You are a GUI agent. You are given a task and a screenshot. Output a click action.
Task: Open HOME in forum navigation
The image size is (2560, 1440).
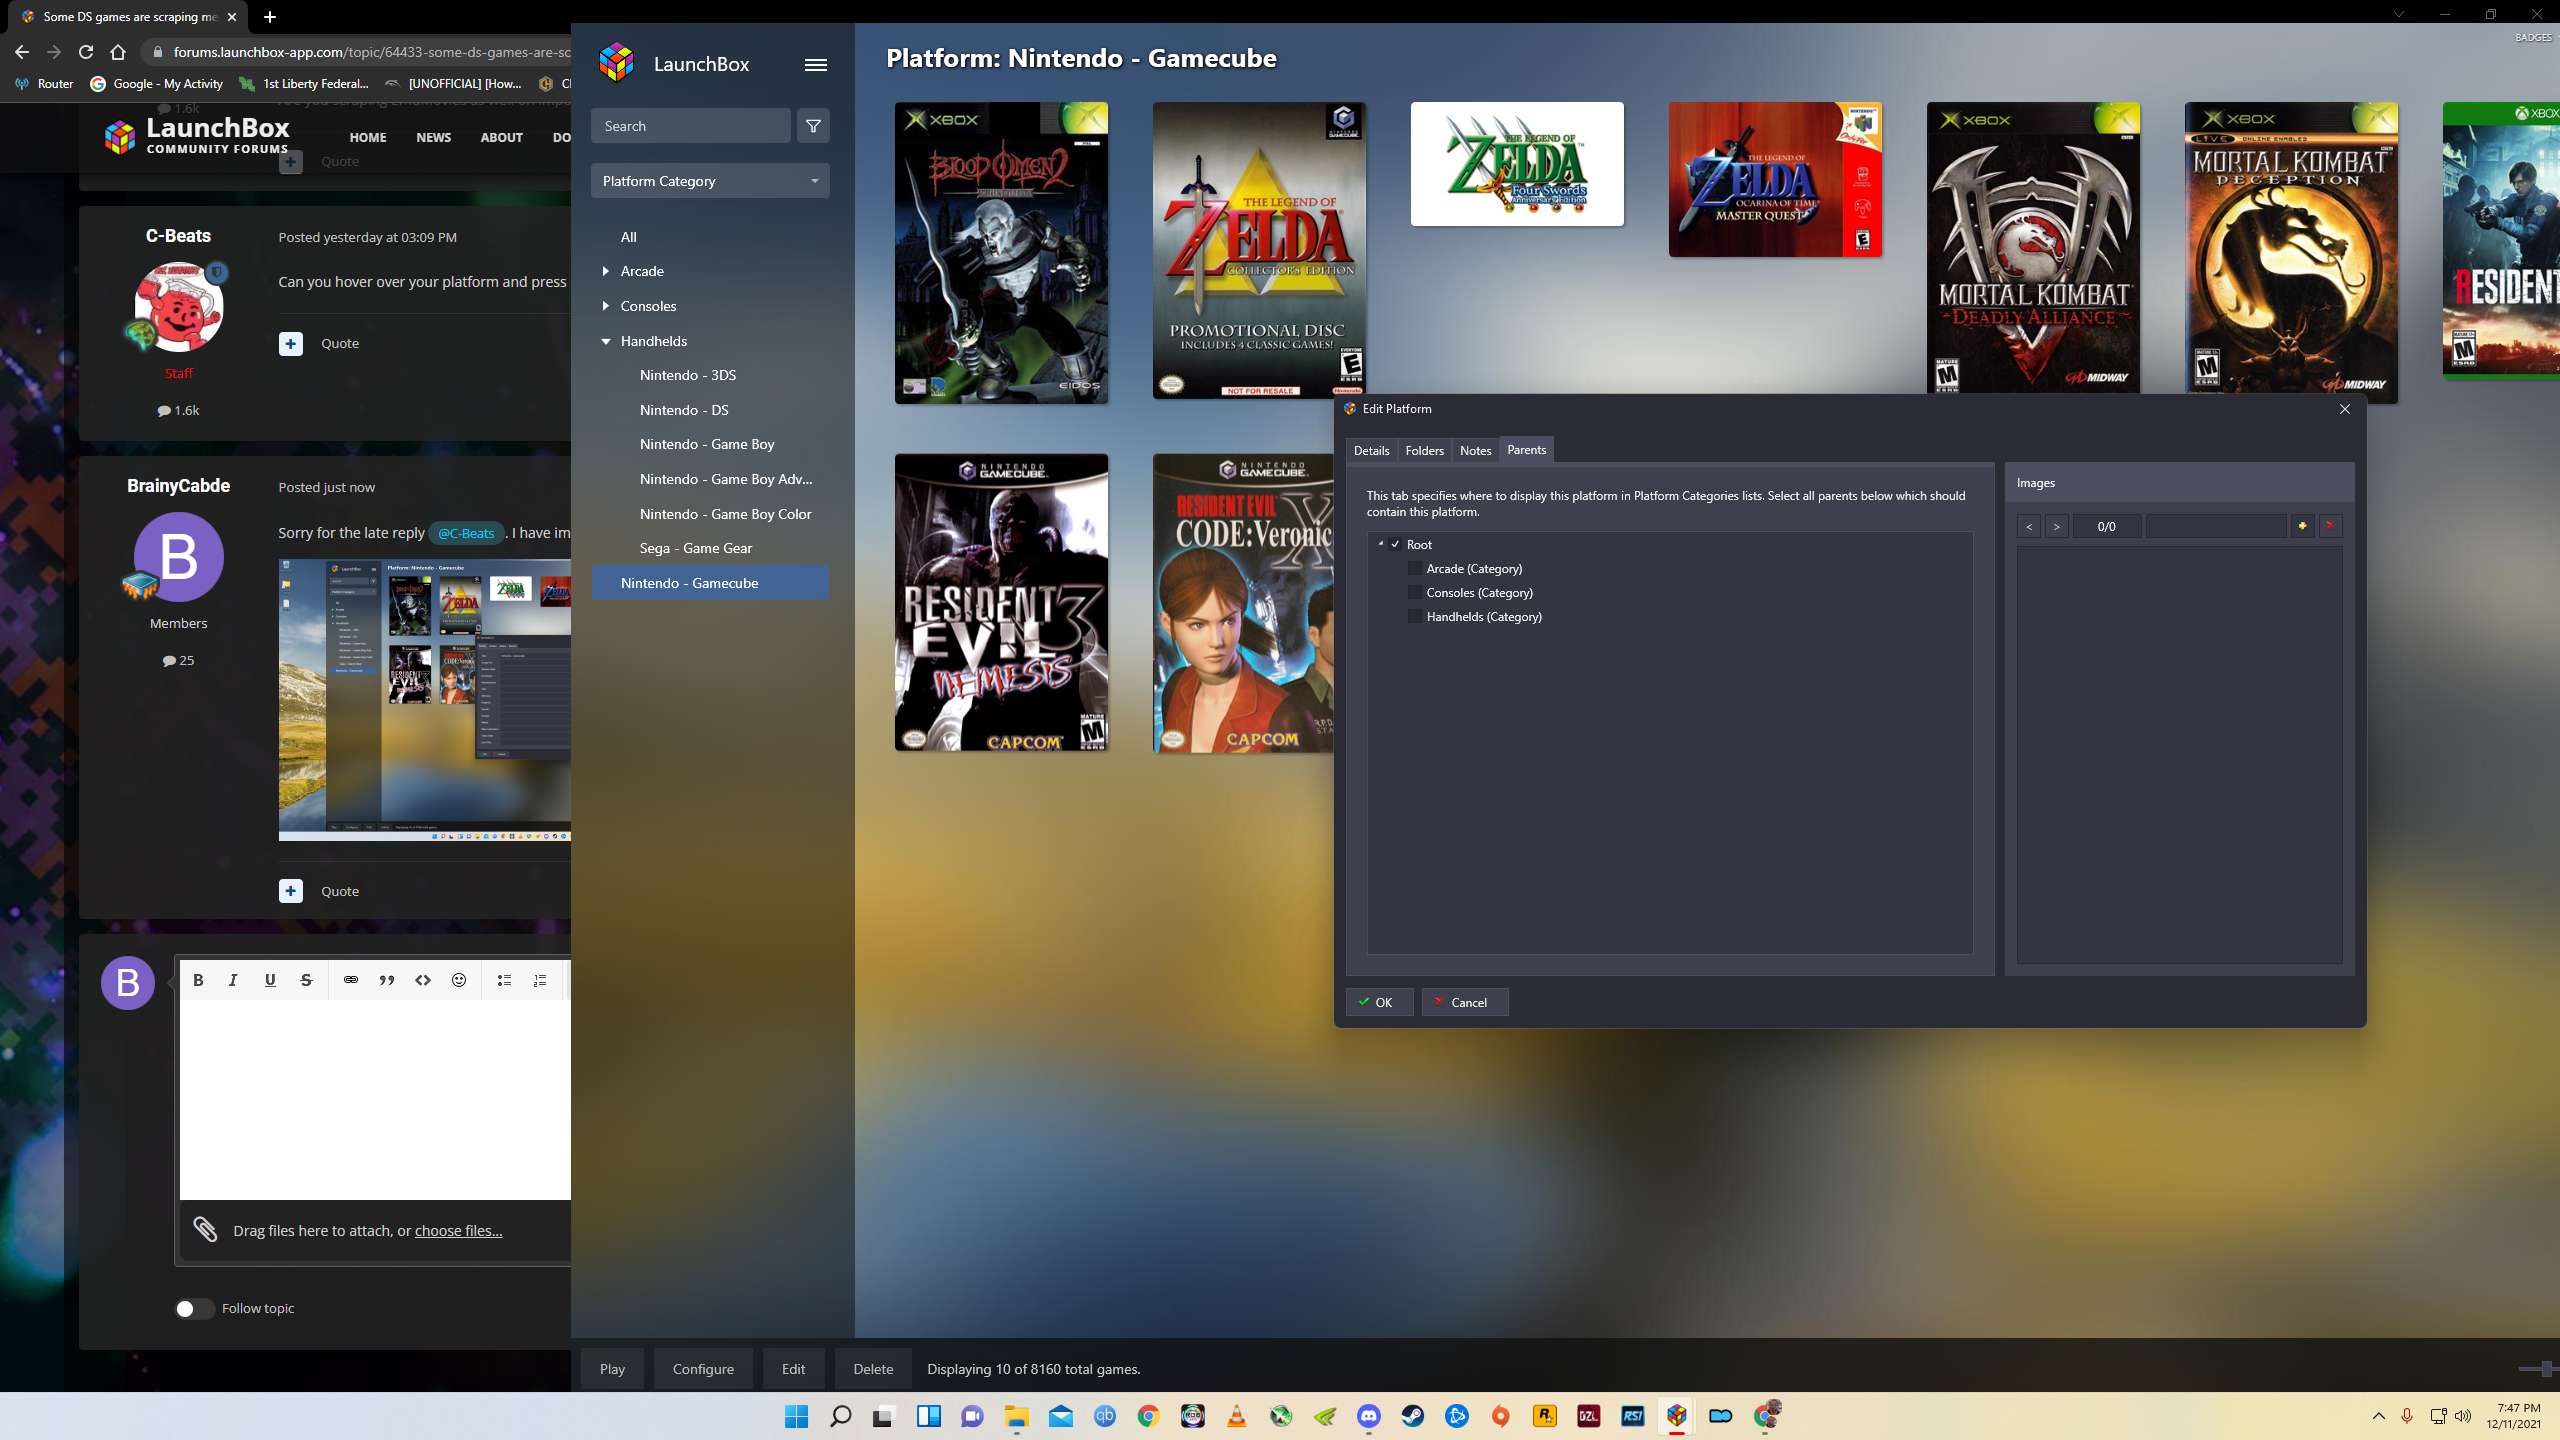point(368,138)
